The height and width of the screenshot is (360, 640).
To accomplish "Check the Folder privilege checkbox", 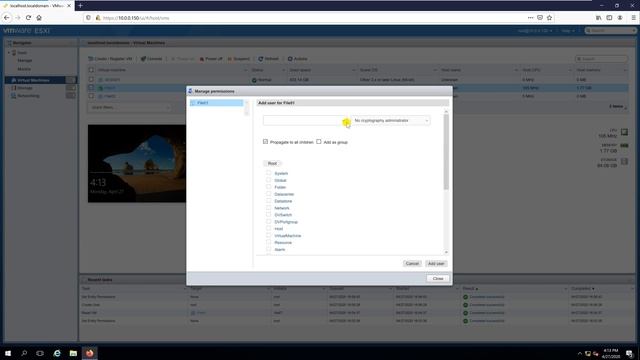I will 269,187.
